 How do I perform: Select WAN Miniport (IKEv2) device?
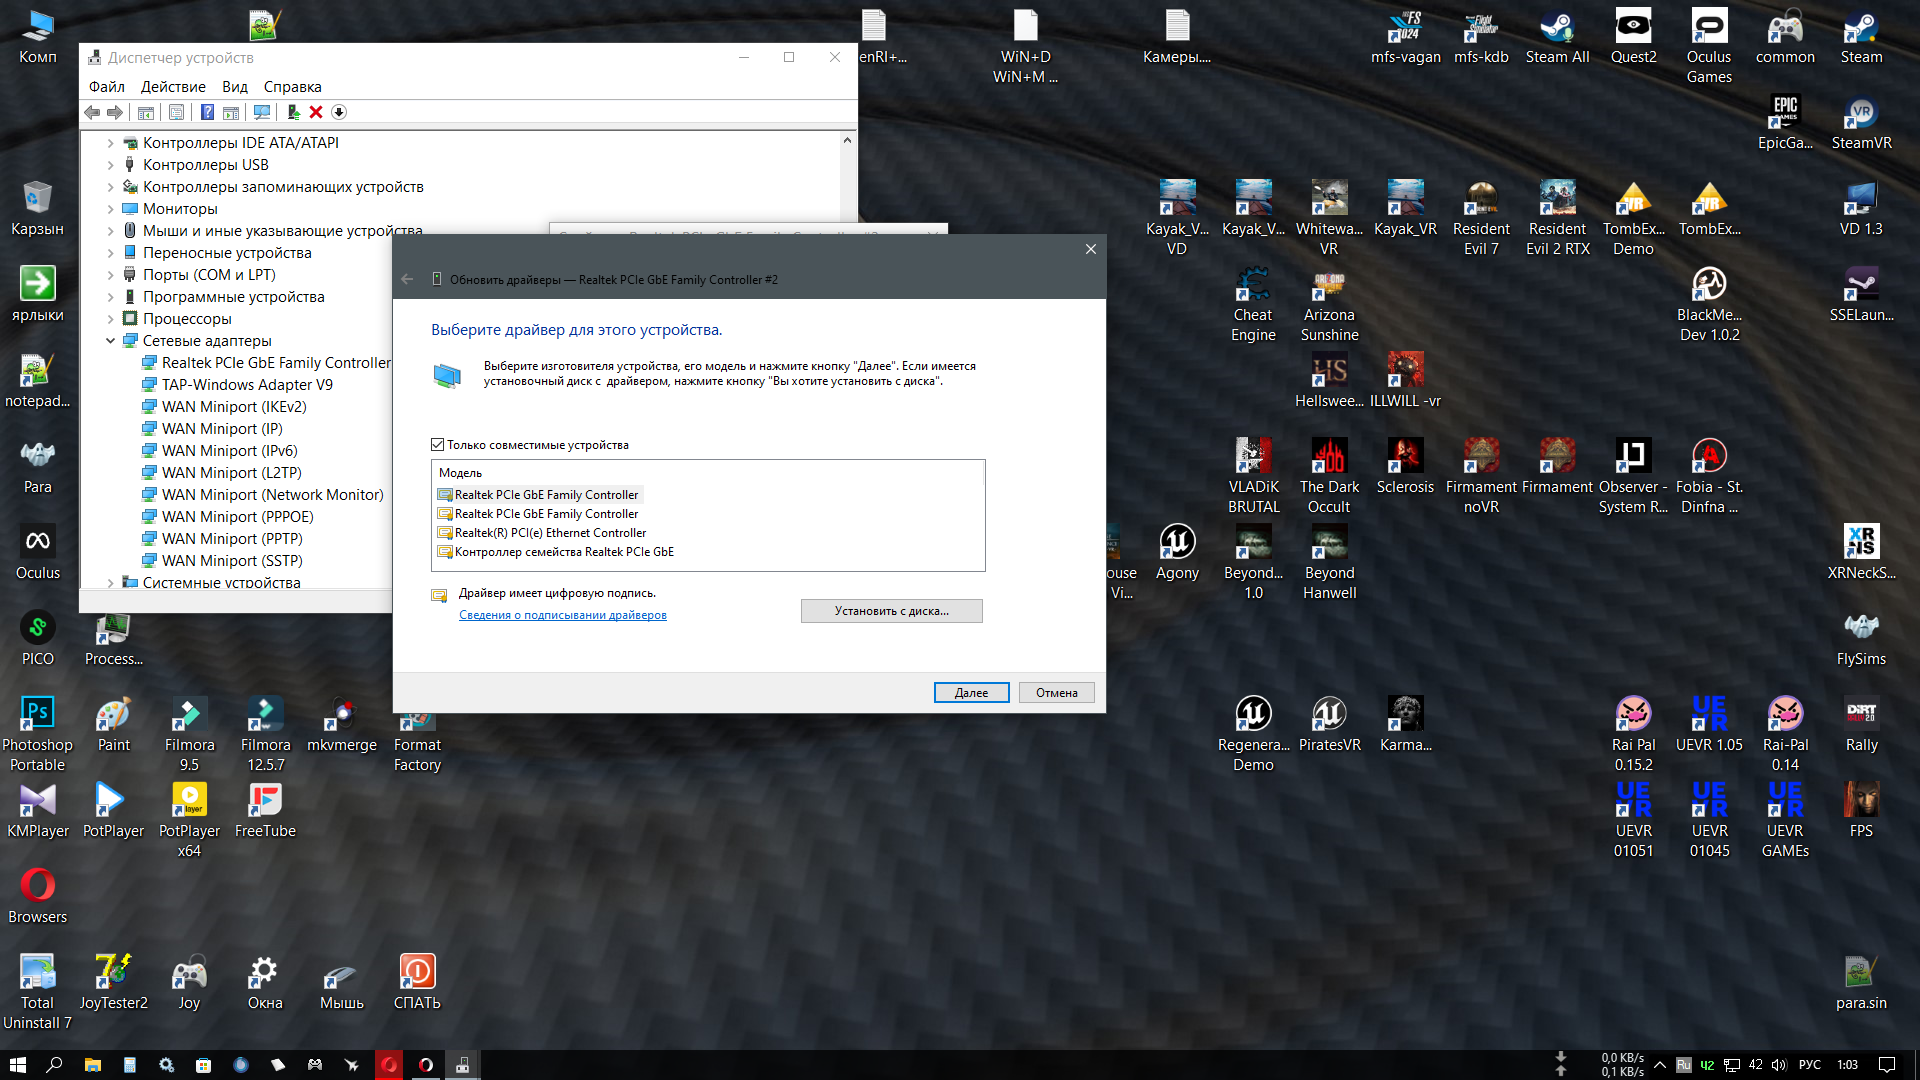tap(234, 407)
